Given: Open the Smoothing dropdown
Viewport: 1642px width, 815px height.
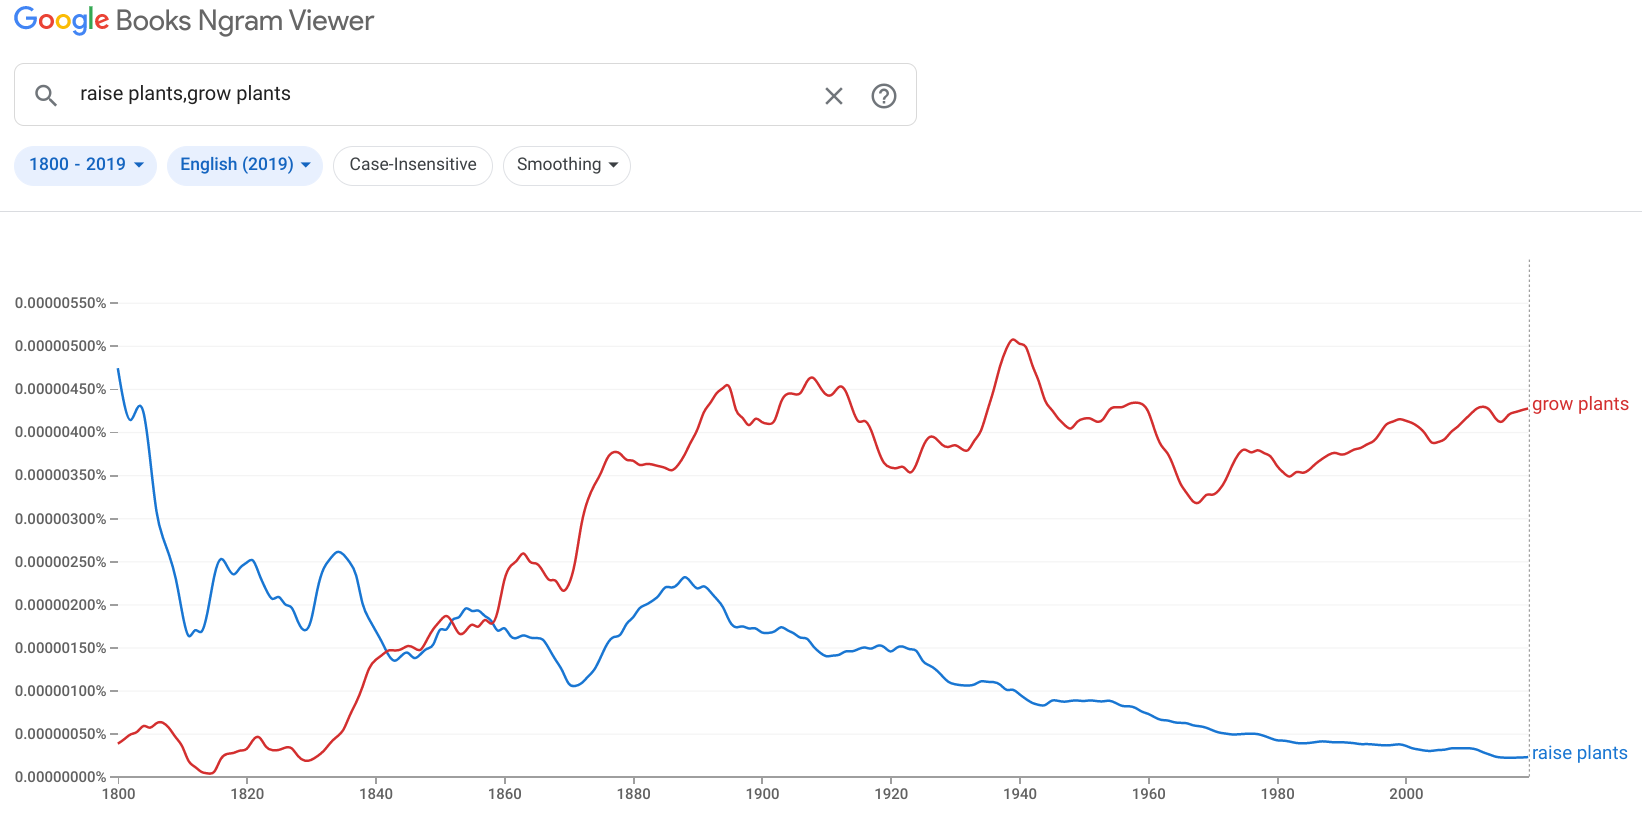Looking at the screenshot, I should tap(566, 165).
